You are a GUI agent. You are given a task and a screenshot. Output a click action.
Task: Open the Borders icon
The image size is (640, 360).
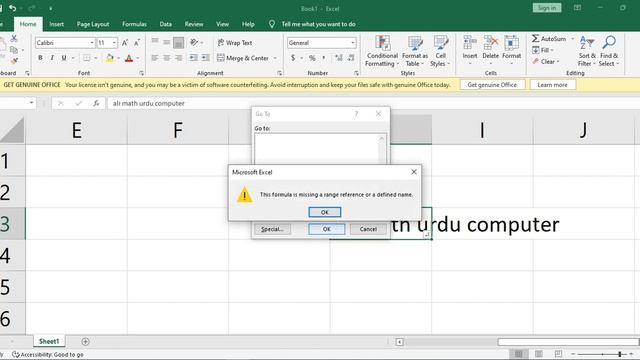click(x=87, y=58)
